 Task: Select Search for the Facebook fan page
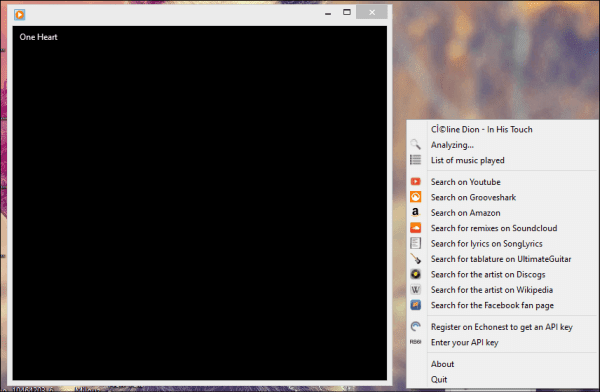point(502,305)
